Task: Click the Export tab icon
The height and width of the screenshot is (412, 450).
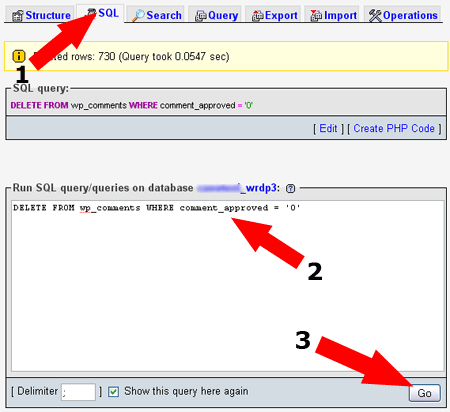Action: pyautogui.click(x=257, y=16)
